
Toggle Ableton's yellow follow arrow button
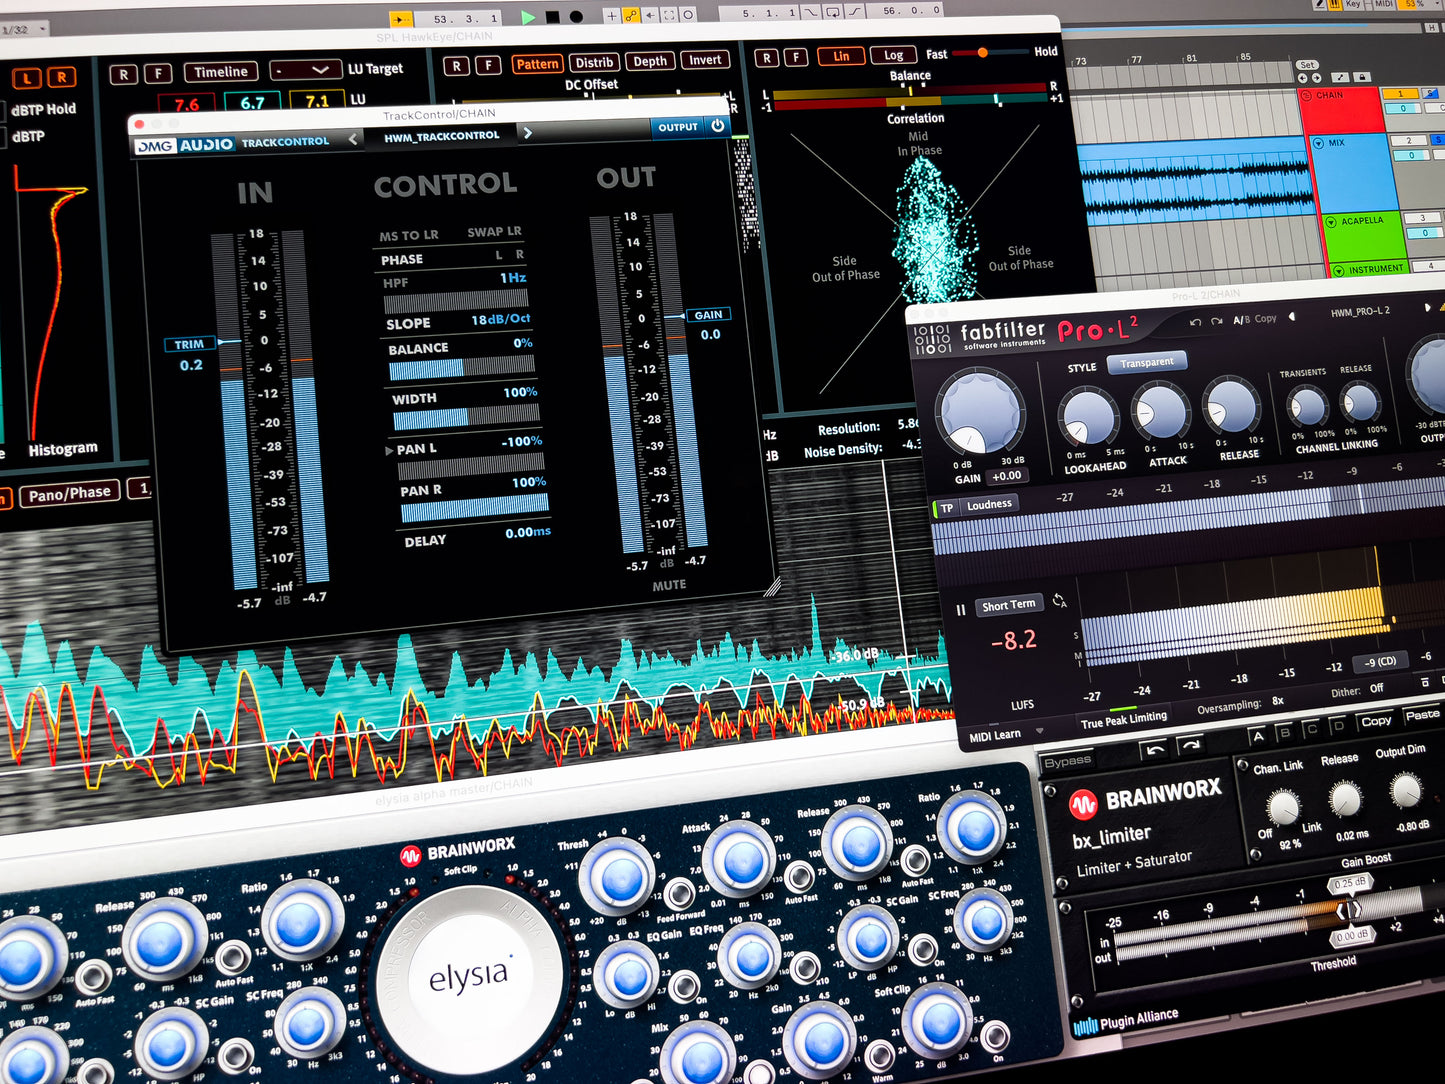400,19
